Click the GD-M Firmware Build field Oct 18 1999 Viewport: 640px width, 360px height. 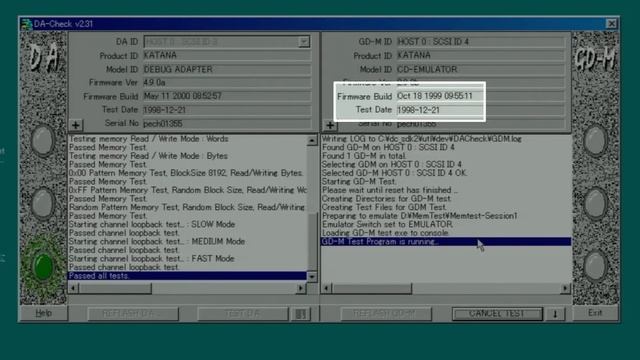481,96
